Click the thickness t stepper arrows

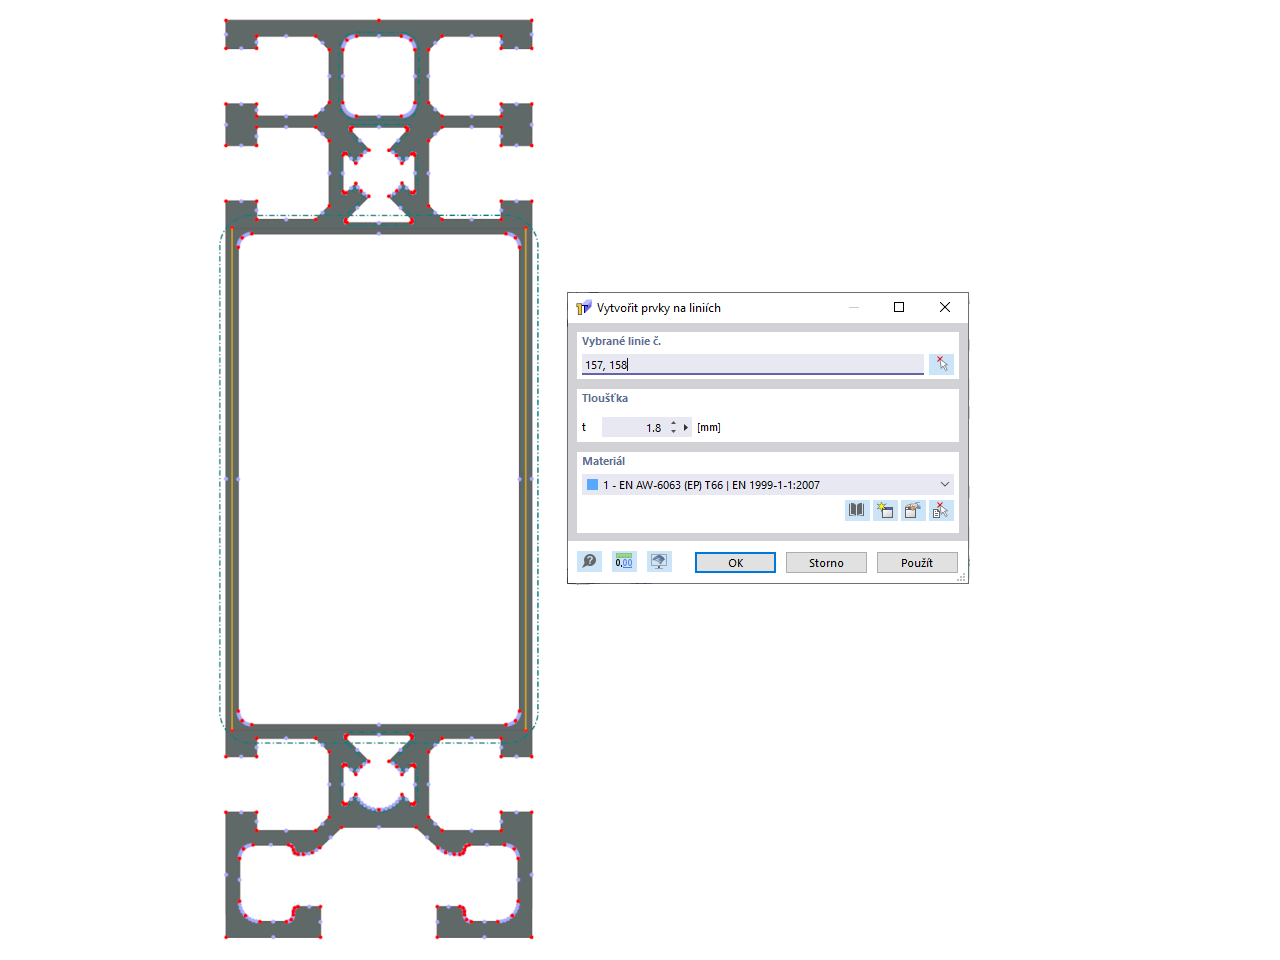[x=674, y=428]
